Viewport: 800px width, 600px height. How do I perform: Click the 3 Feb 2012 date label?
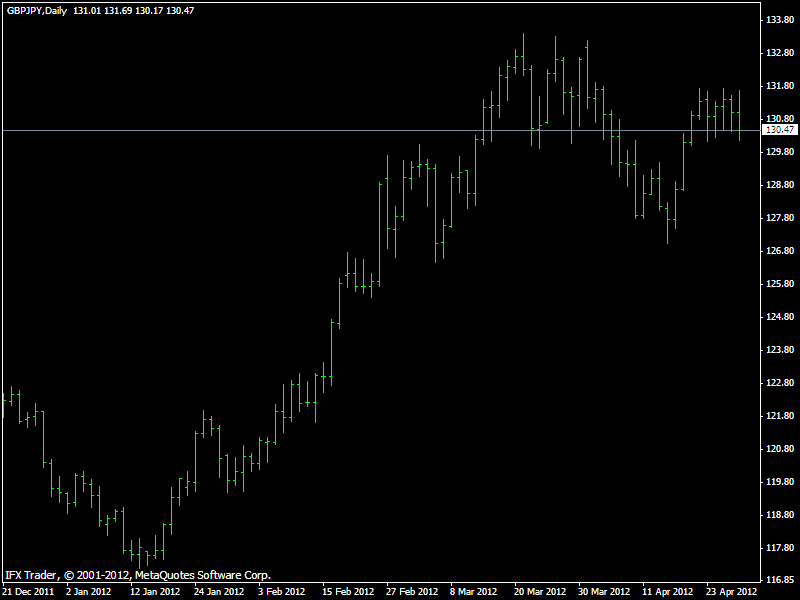(x=281, y=592)
